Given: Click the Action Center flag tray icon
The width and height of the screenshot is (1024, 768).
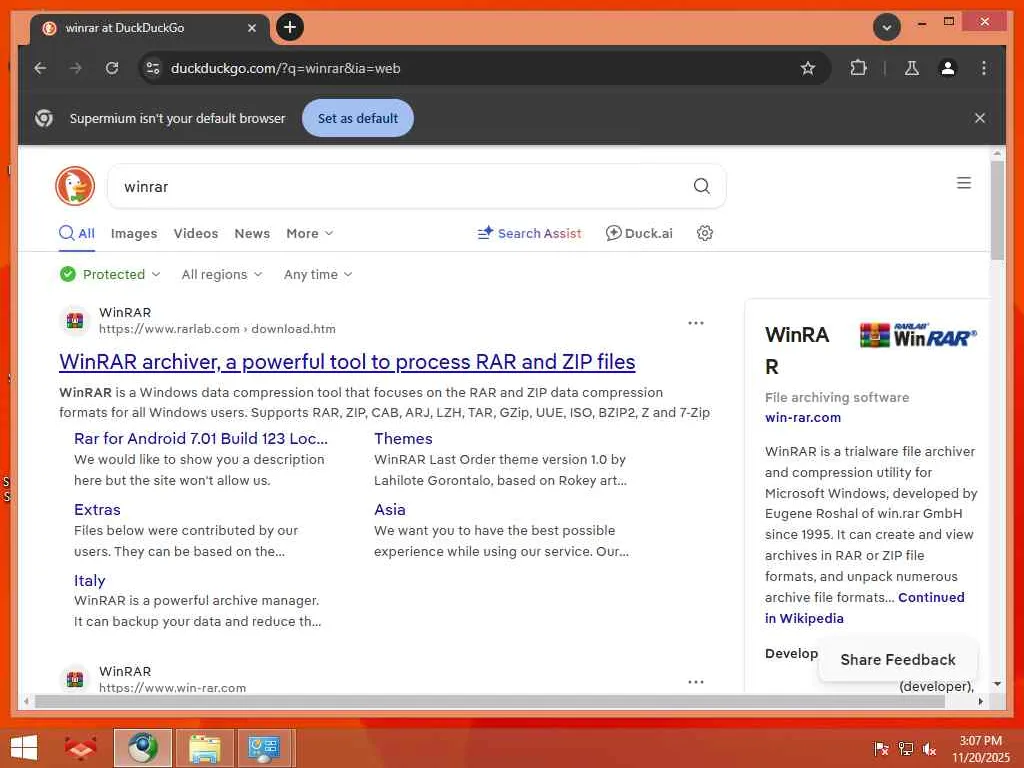Looking at the screenshot, I should pyautogui.click(x=881, y=748).
